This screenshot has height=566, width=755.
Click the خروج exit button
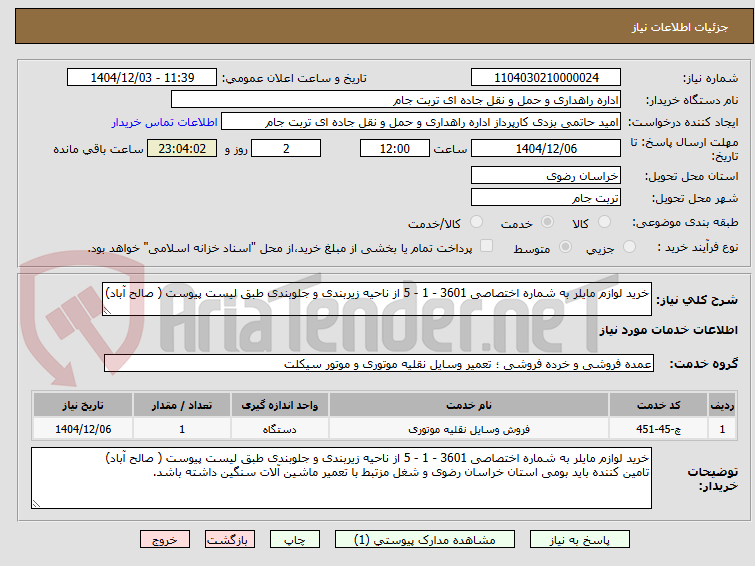(165, 540)
